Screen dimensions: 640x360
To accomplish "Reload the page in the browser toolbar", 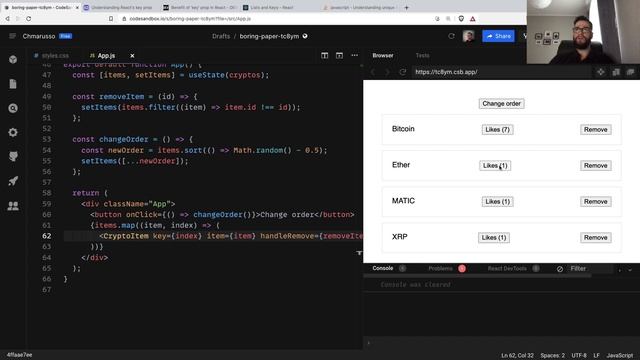I will (29, 19).
